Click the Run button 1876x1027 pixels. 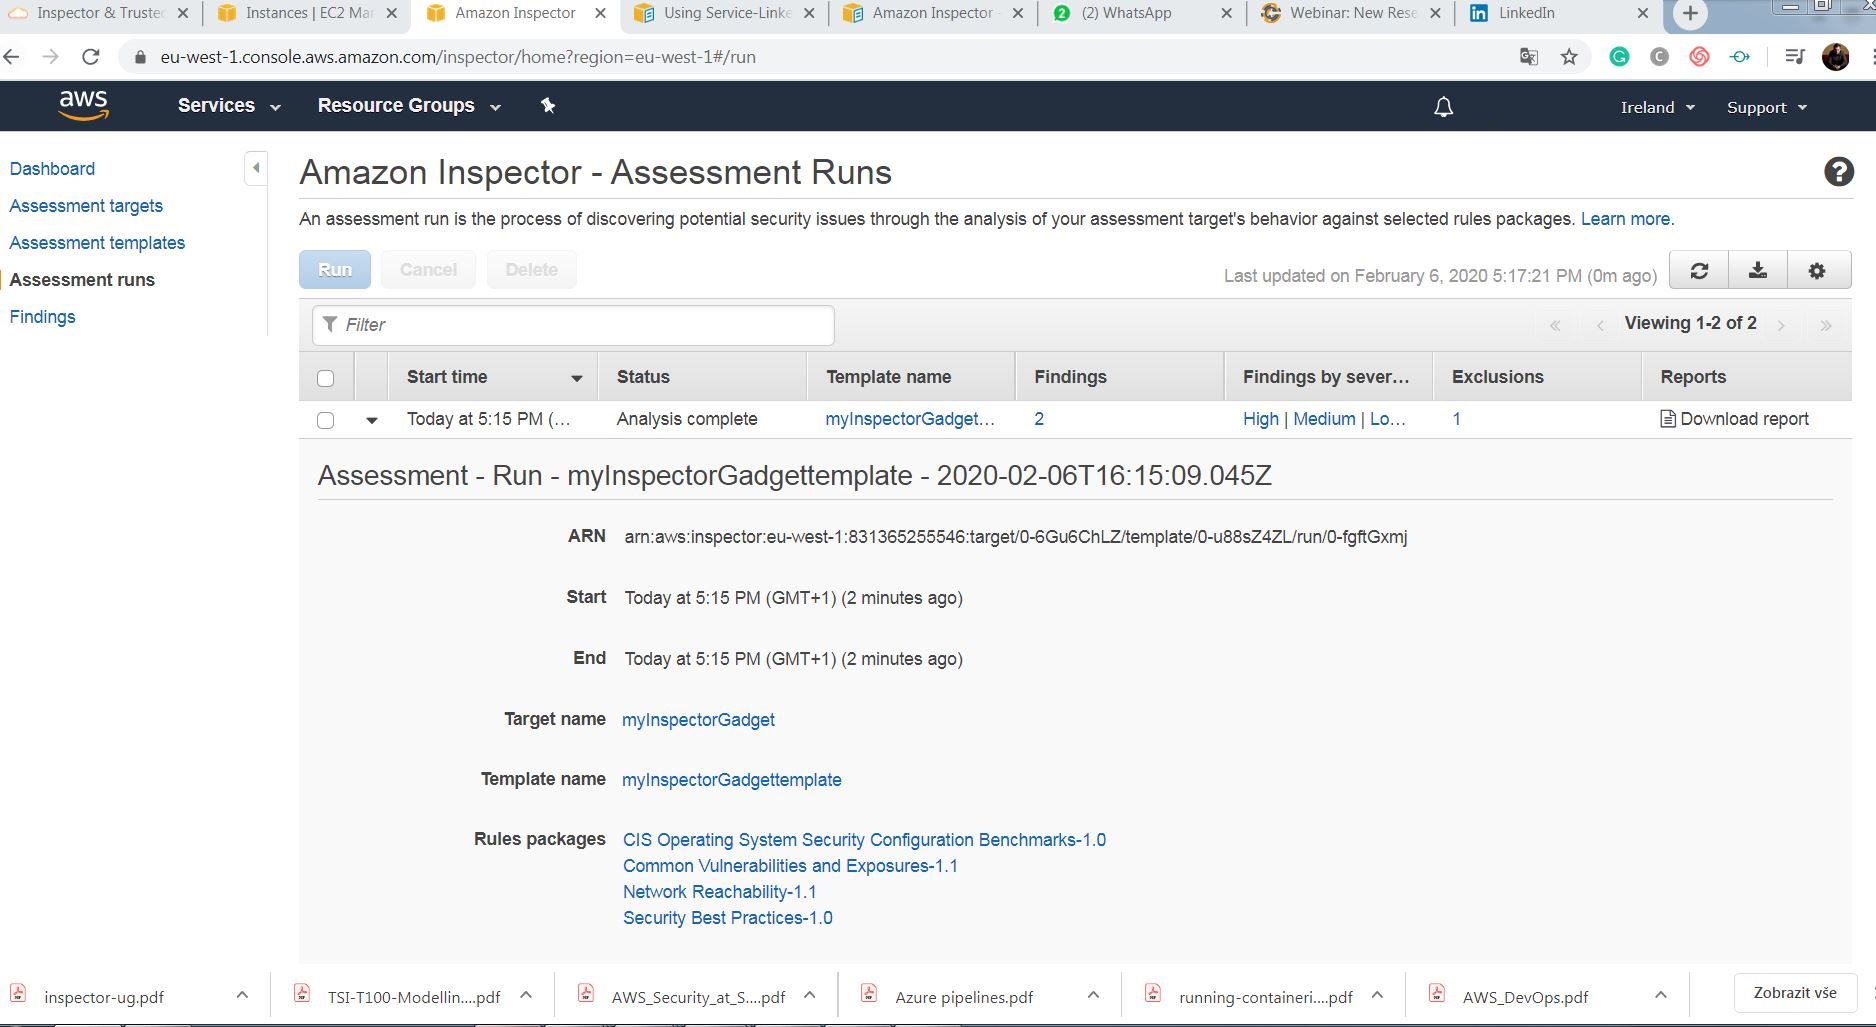(335, 269)
